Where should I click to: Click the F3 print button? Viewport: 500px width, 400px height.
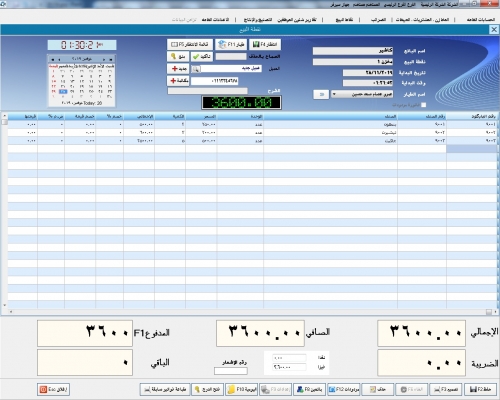[x=446, y=389]
